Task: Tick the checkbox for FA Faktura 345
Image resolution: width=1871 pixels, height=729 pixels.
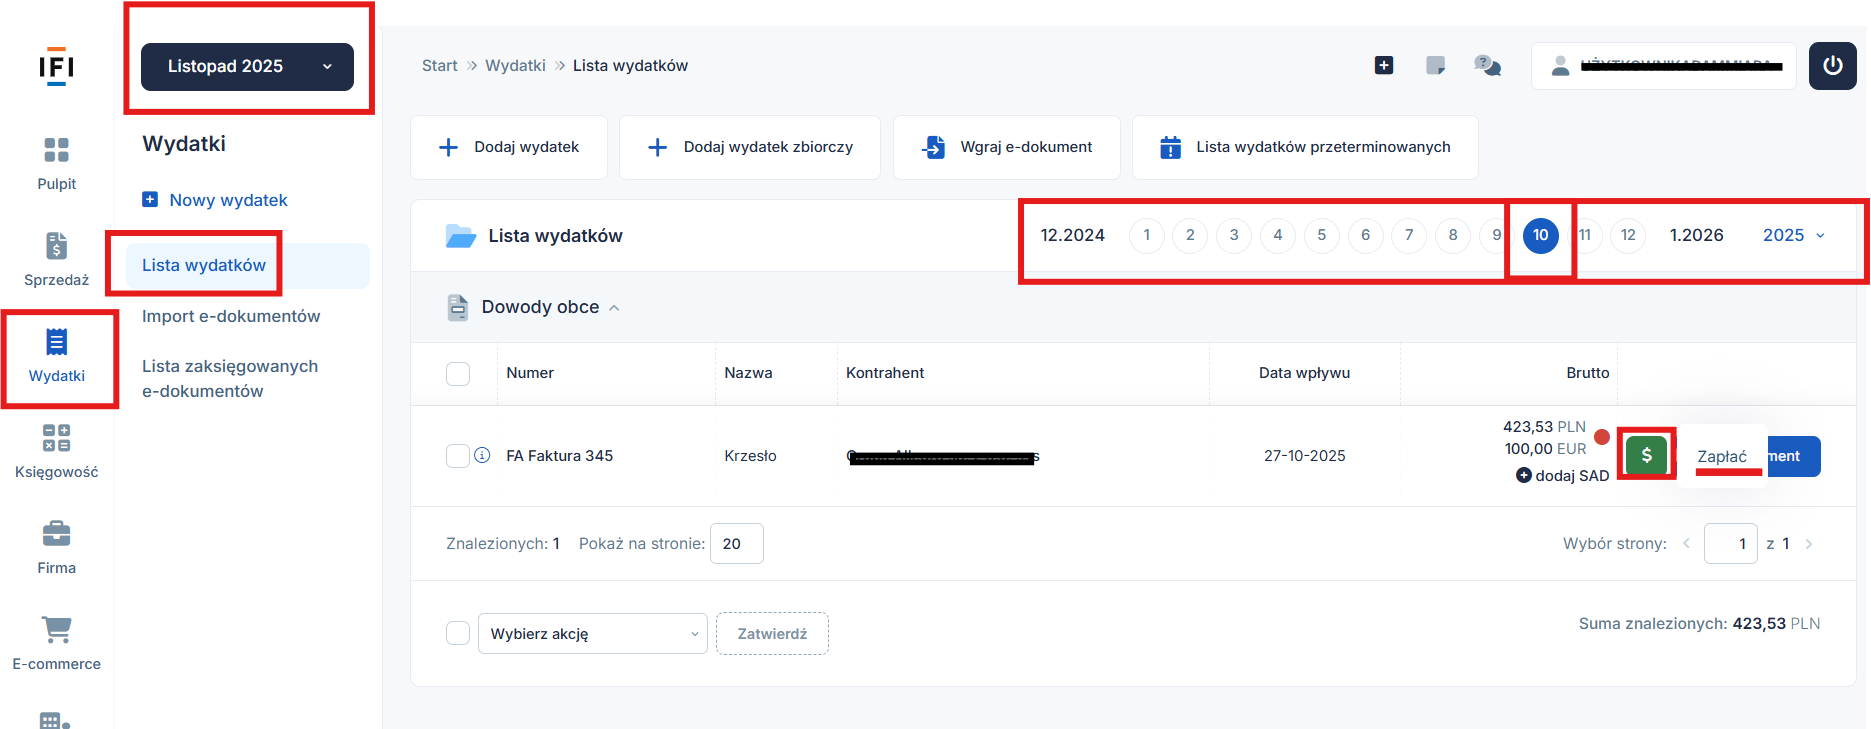Action: pyautogui.click(x=457, y=456)
